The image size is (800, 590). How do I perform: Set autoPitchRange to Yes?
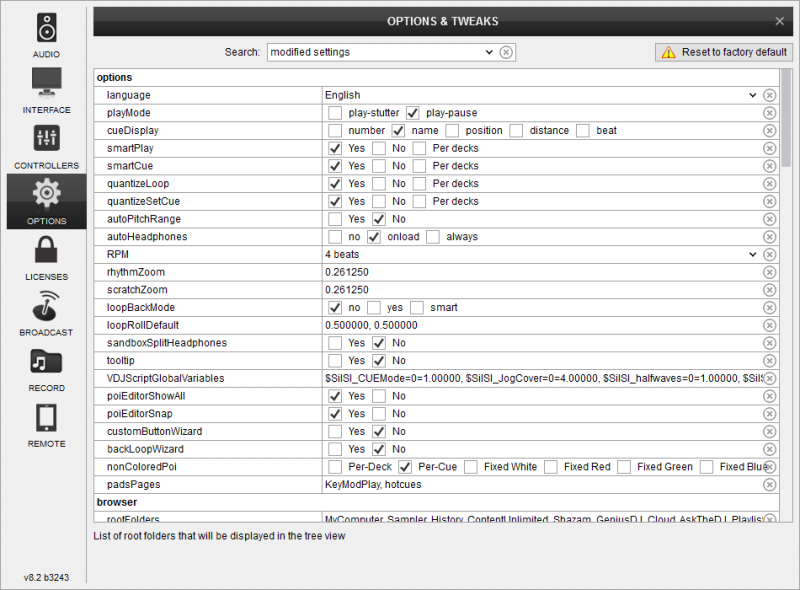(335, 219)
